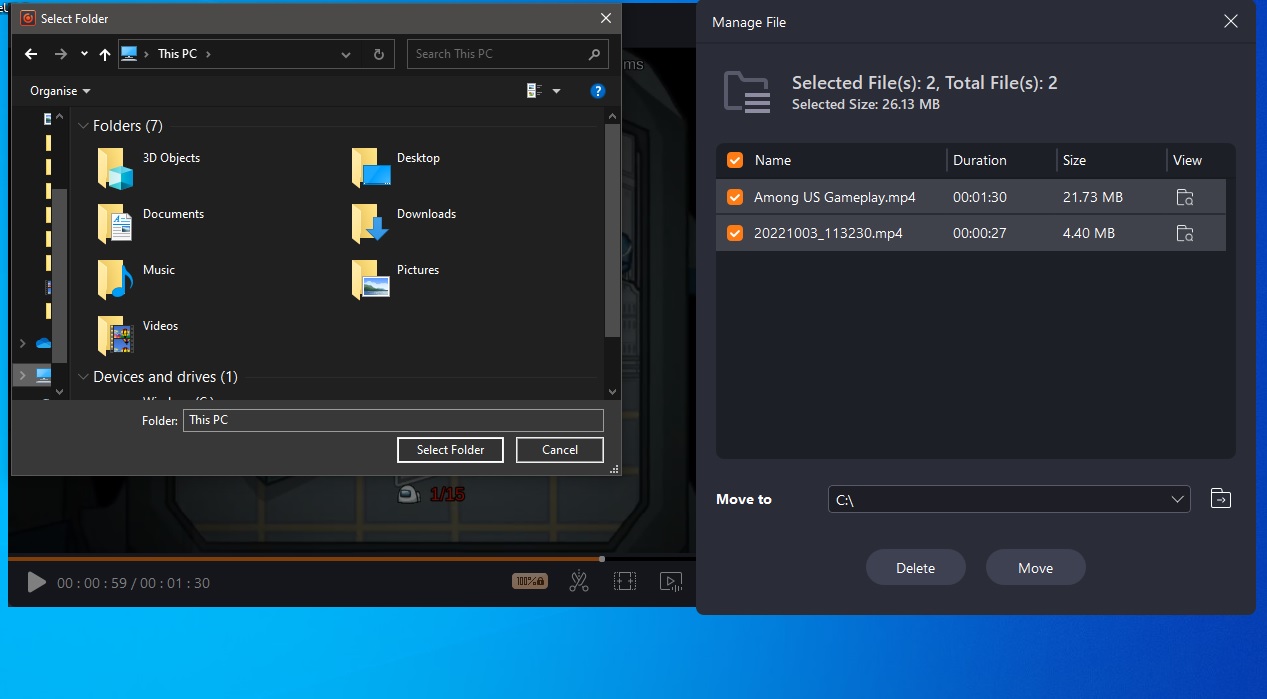Close the Manage File panel
Viewport: 1267px width, 699px height.
click(1232, 21)
